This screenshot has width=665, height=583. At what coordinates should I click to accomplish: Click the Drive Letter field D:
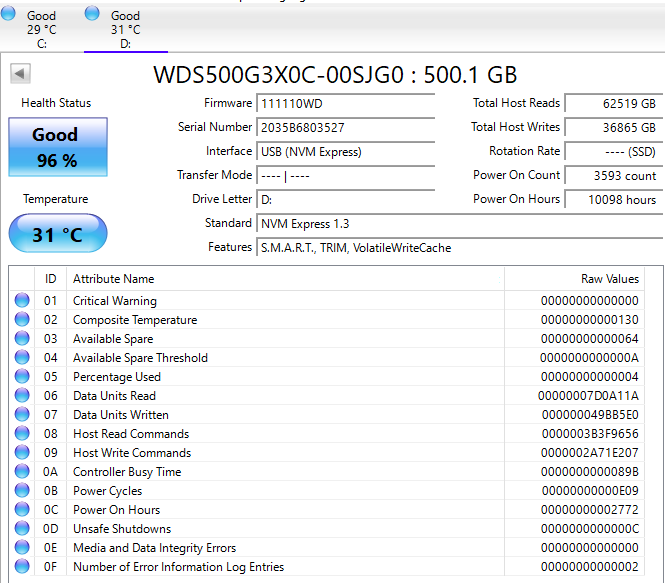pyautogui.click(x=346, y=199)
